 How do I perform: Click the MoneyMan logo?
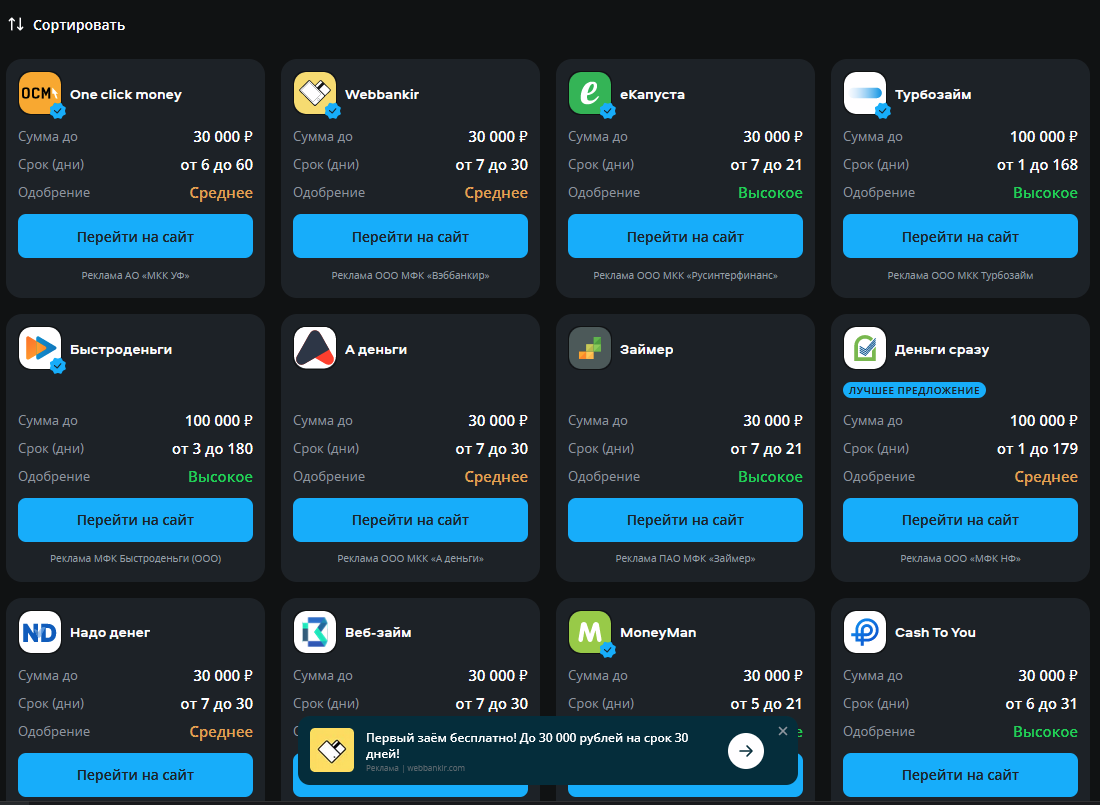pyautogui.click(x=589, y=632)
